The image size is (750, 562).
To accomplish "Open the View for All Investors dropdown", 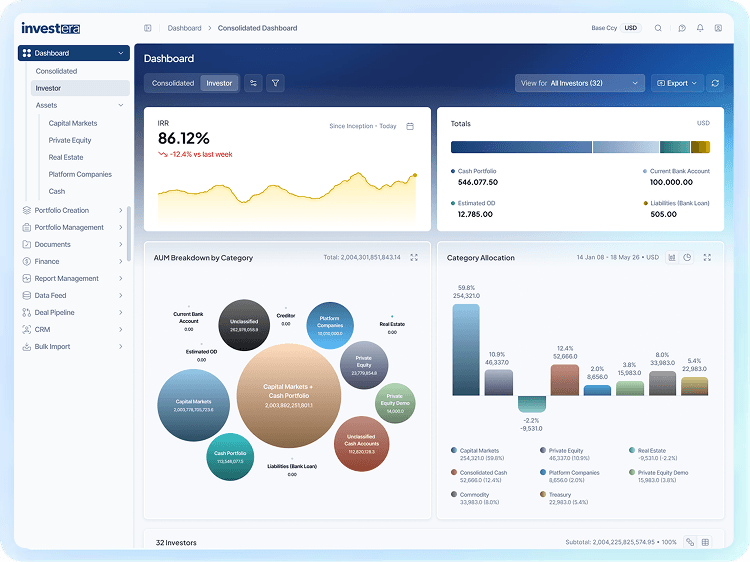I will coord(580,83).
